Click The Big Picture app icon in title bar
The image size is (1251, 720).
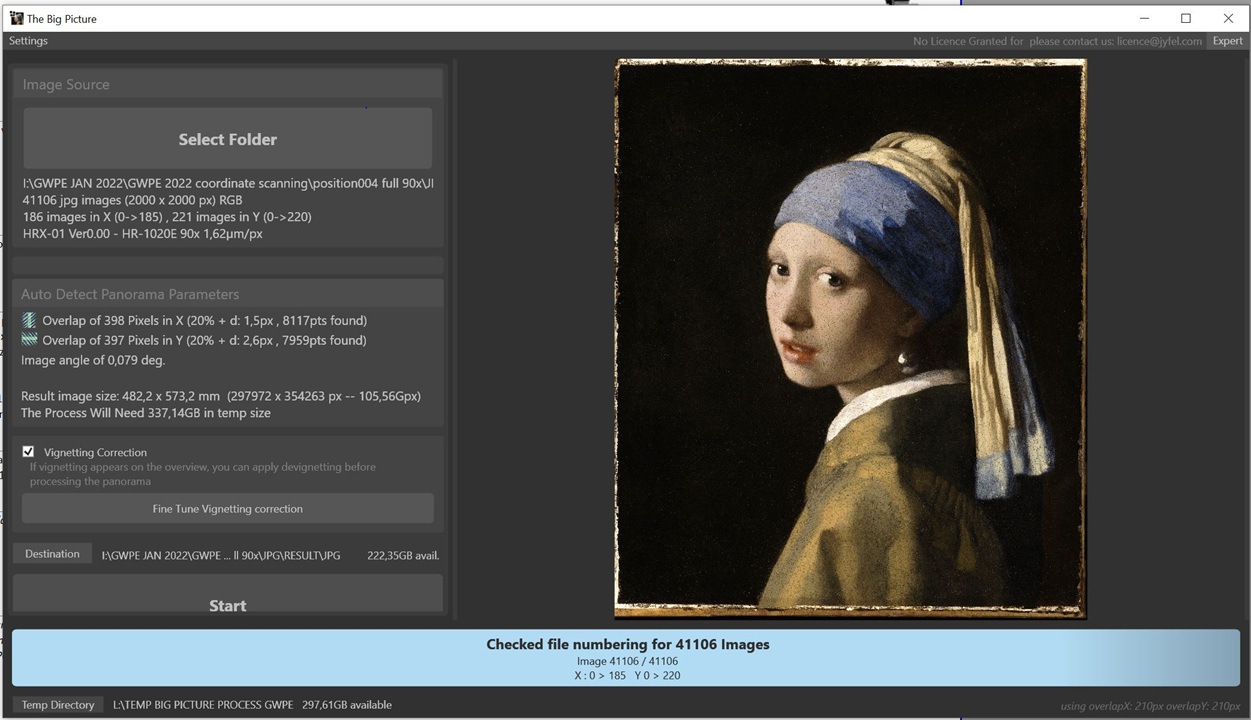[16, 18]
